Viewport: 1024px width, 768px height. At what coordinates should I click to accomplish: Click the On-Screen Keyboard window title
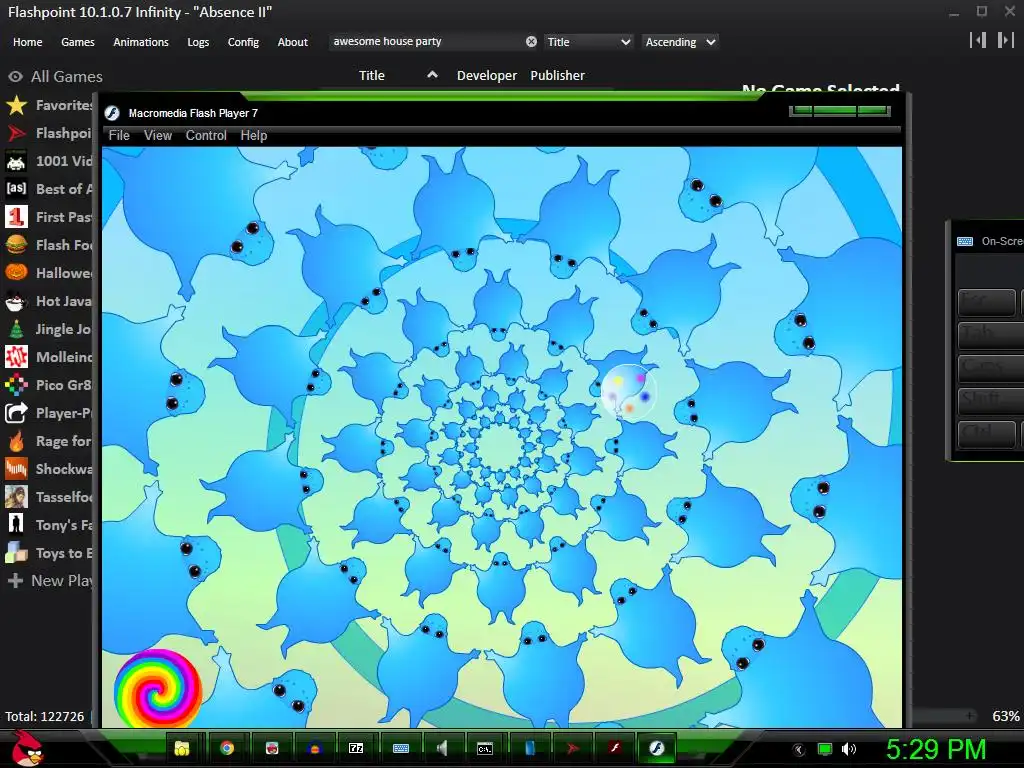pyautogui.click(x=1002, y=241)
